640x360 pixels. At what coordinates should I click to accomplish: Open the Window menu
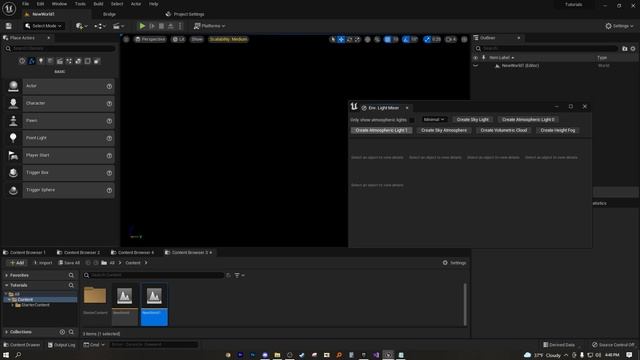(59, 4)
